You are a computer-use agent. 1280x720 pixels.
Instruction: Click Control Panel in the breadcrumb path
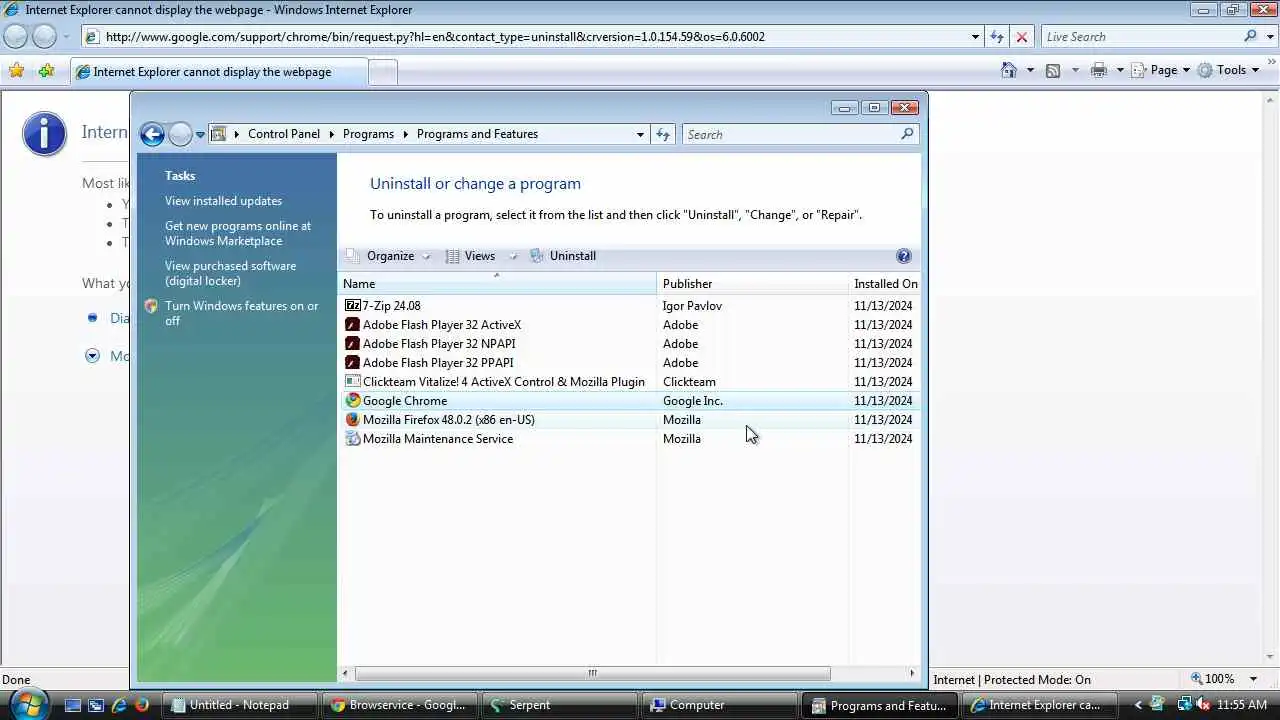click(284, 134)
